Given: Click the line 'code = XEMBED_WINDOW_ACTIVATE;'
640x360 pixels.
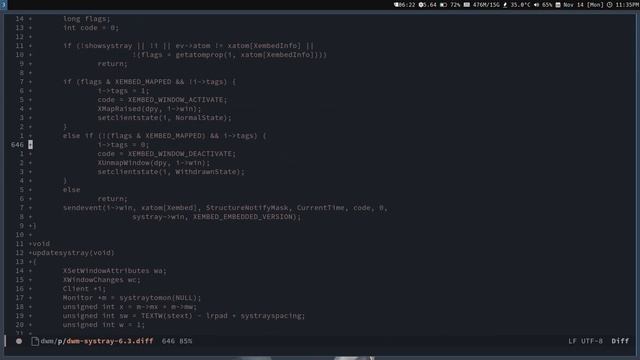Looking at the screenshot, I should point(162,100).
